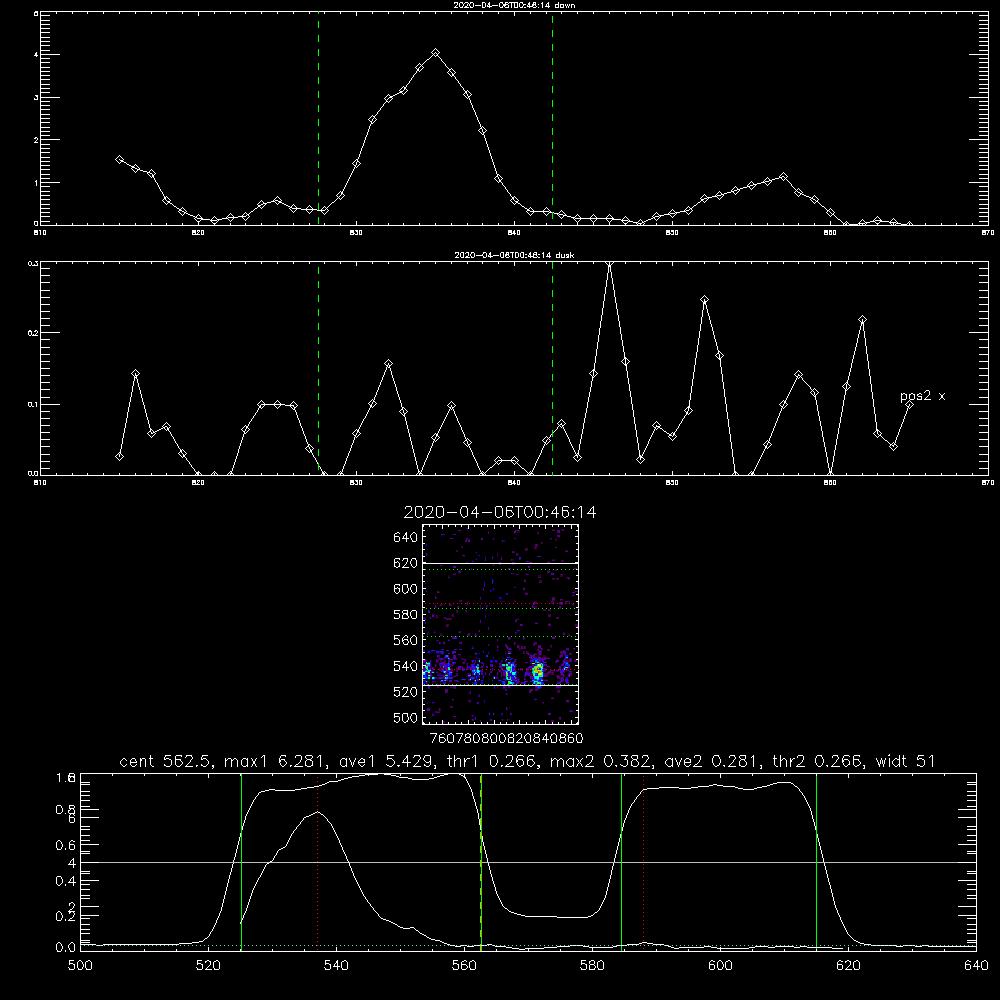
Task: Click the left green dashed line in dawn plot
Action: (x=318, y=119)
